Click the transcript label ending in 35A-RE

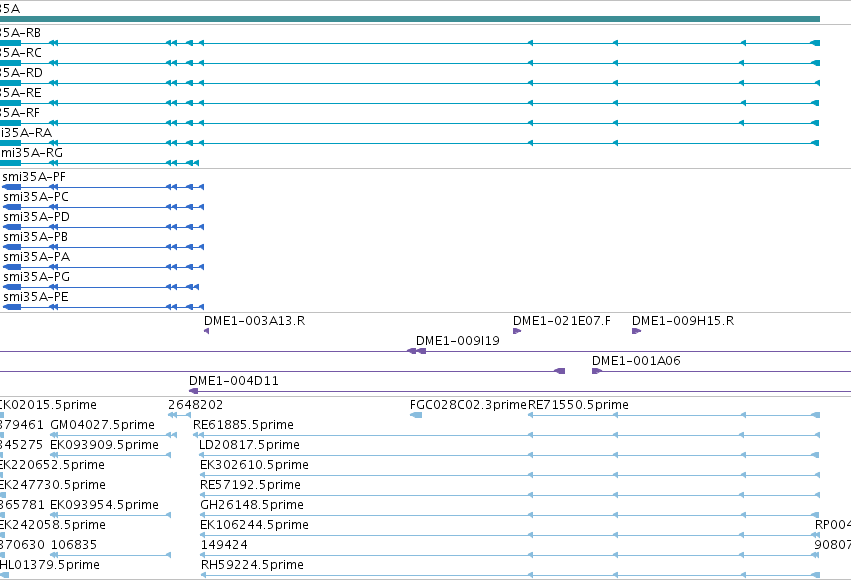tap(21, 93)
